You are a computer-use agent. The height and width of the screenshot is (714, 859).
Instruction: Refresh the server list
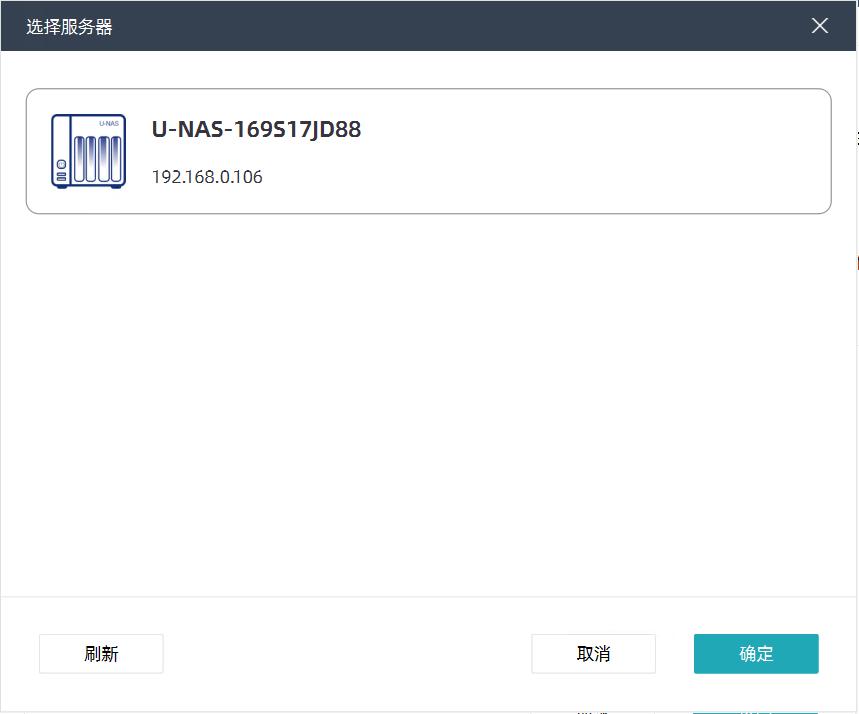click(x=101, y=654)
